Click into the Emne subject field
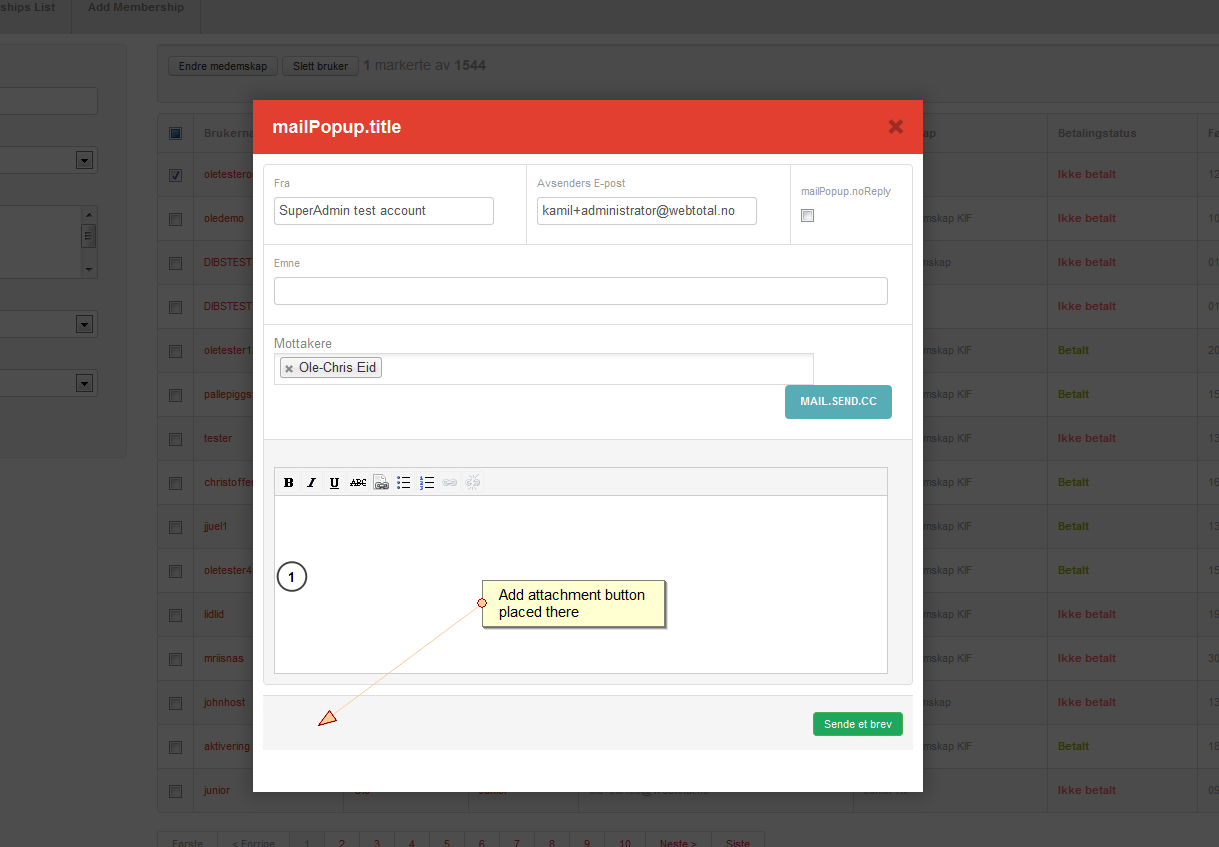Screen dimensions: 1219x847 [581, 291]
